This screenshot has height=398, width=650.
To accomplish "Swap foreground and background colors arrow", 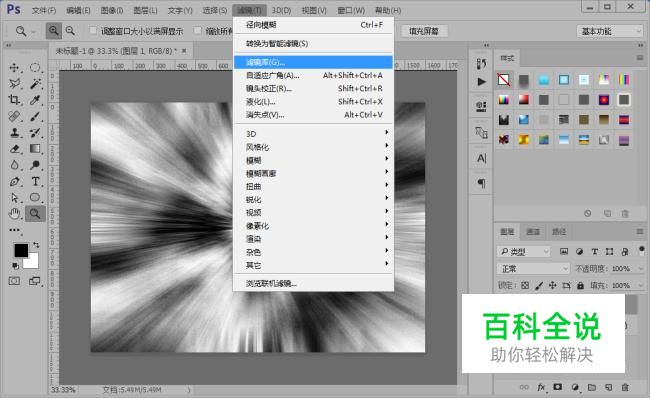I will click(36, 245).
